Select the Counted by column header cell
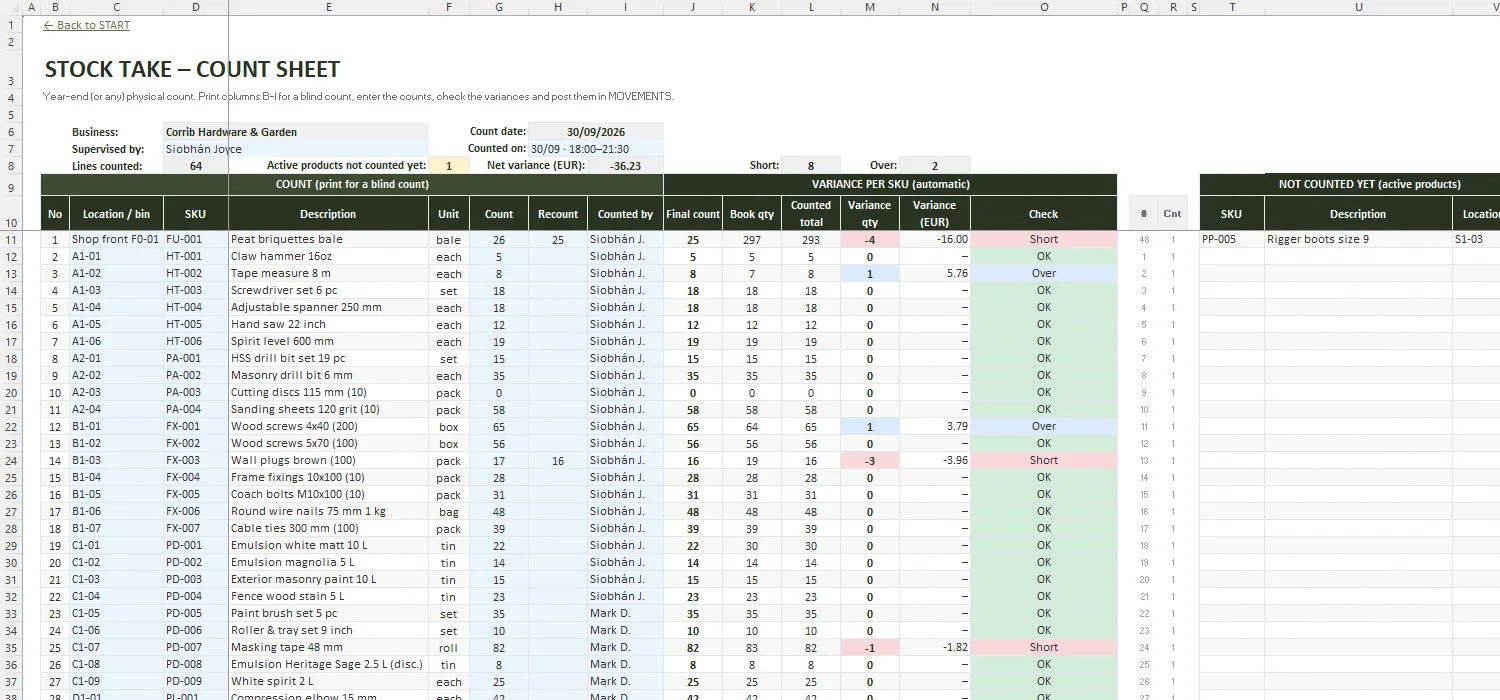 (x=625, y=214)
